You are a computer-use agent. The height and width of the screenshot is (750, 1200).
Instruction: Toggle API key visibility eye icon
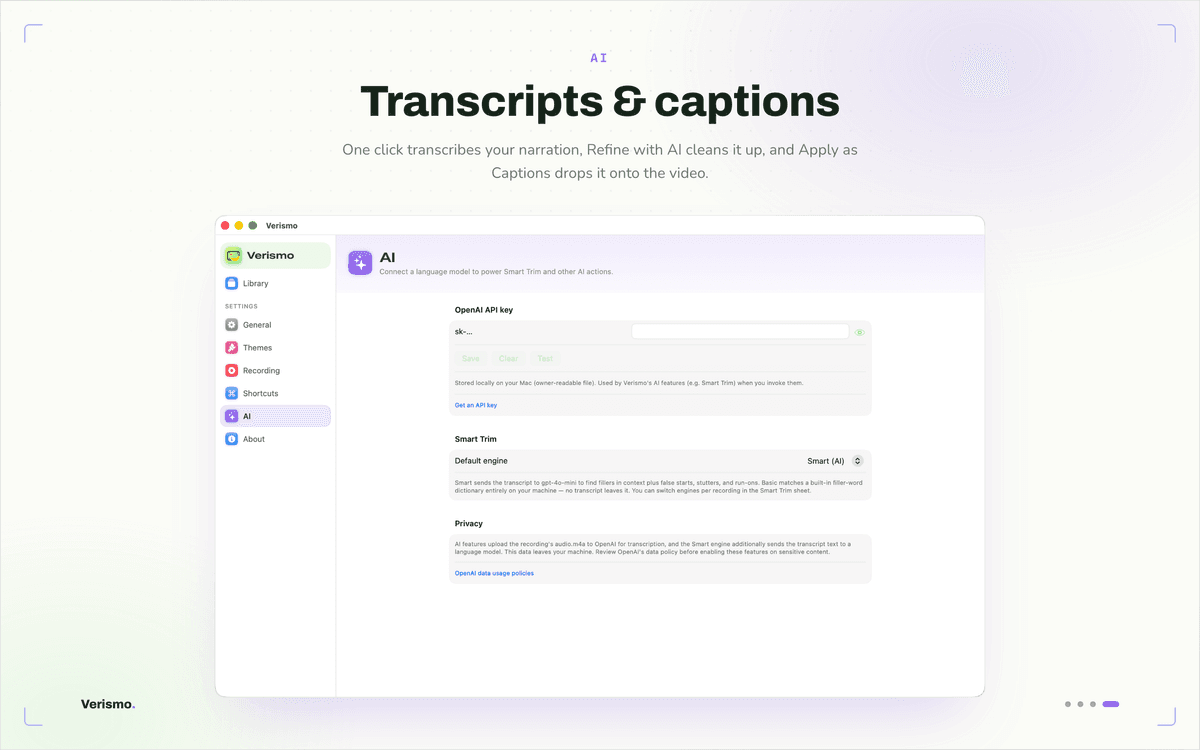click(859, 332)
